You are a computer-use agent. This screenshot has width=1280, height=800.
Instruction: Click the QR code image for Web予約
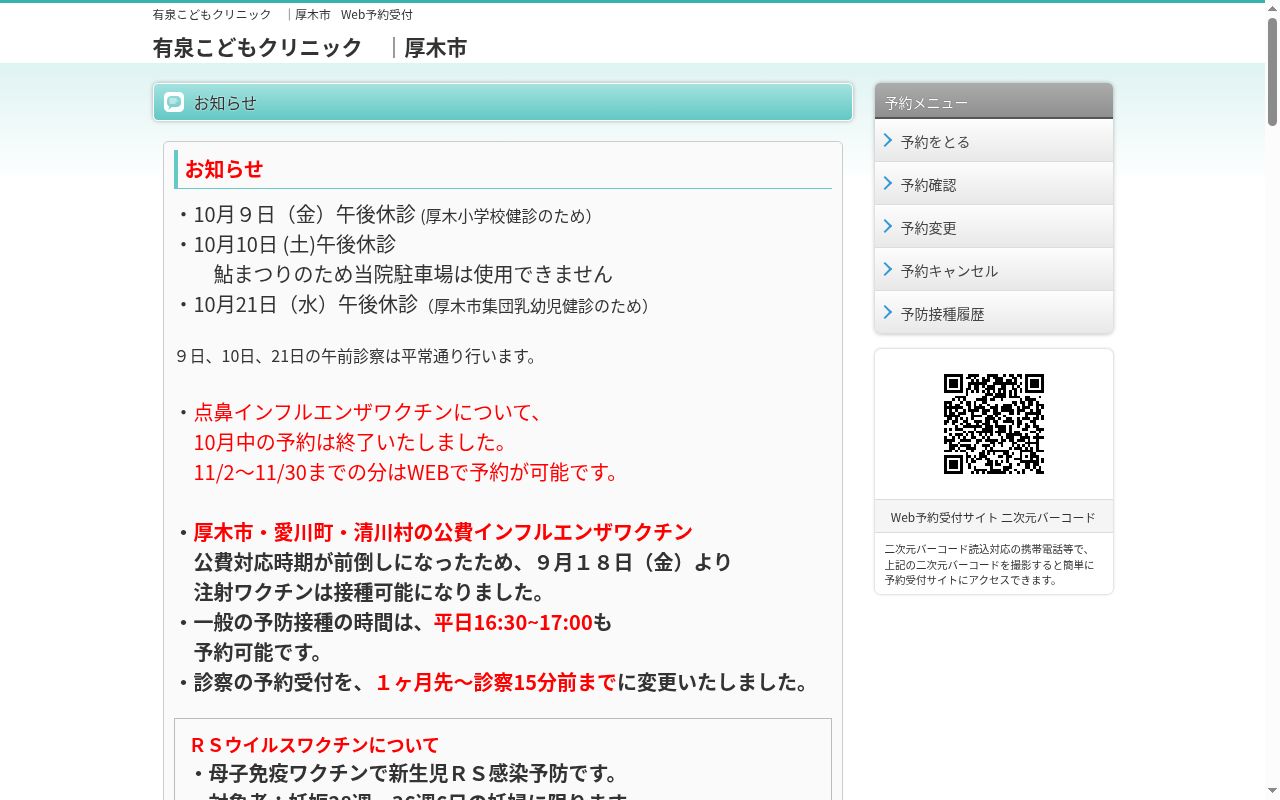click(x=994, y=424)
